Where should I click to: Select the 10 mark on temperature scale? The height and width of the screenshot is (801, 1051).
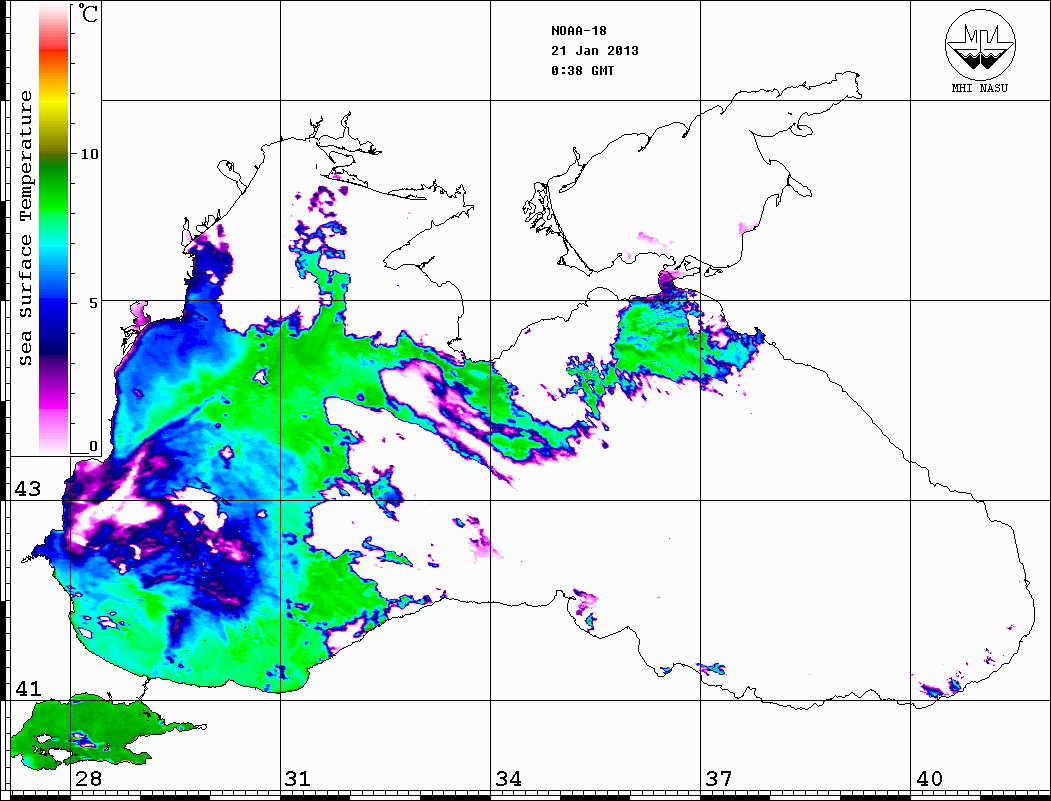(90, 154)
